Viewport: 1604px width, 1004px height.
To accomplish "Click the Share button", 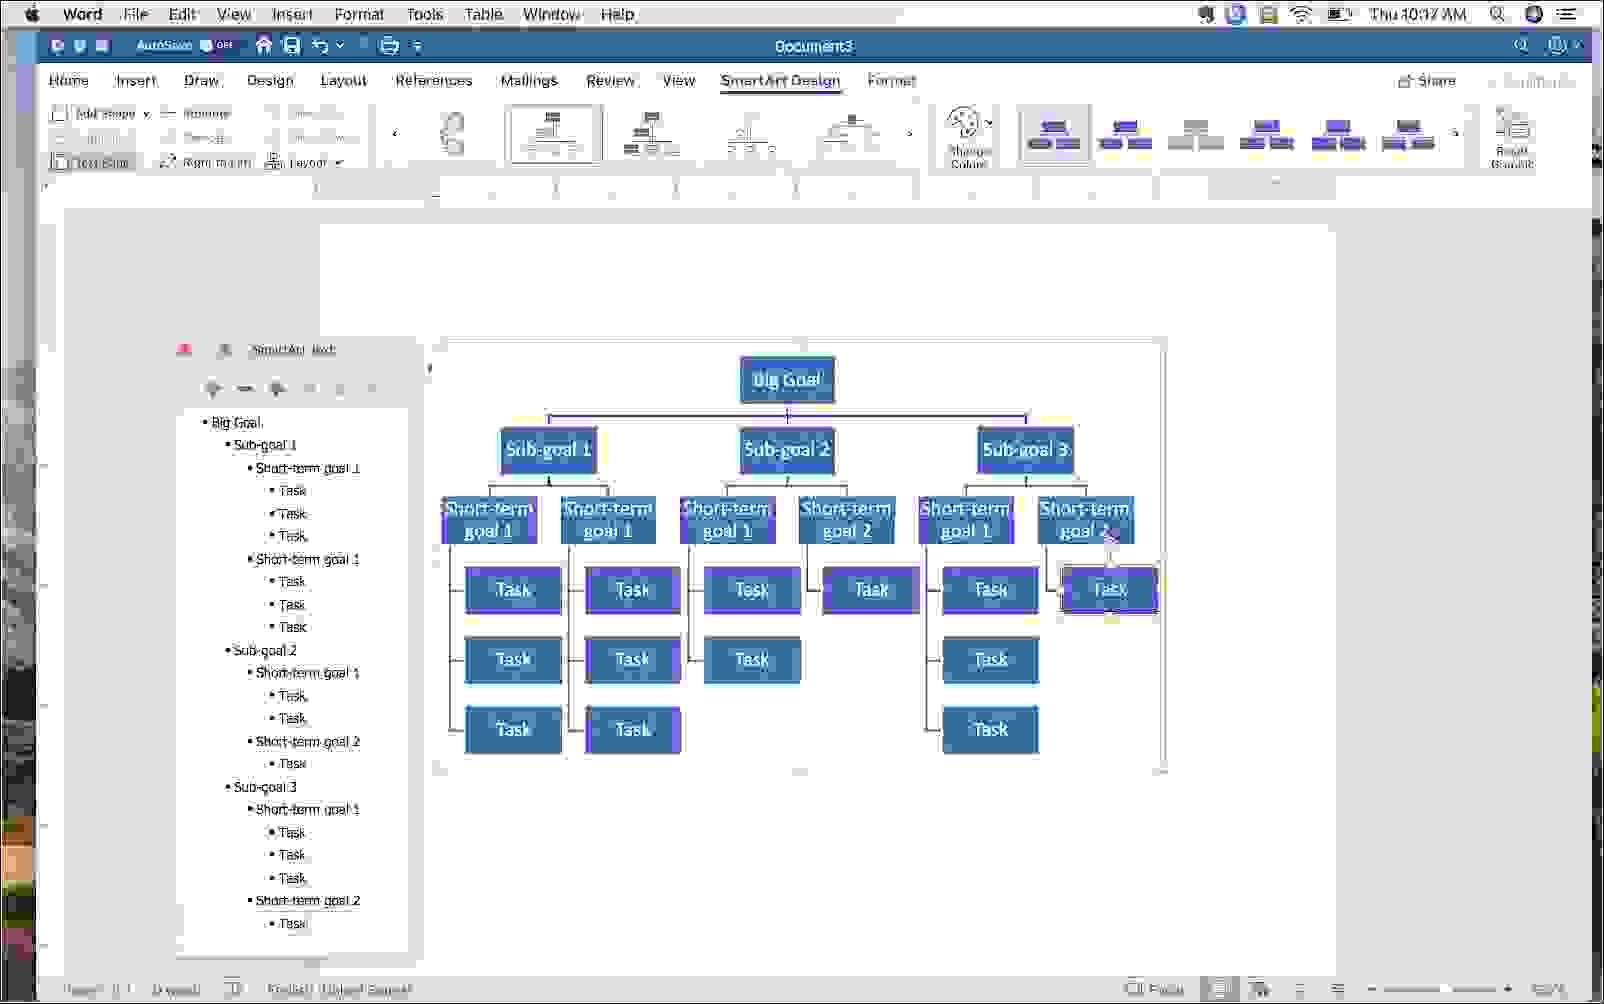I will (1427, 81).
